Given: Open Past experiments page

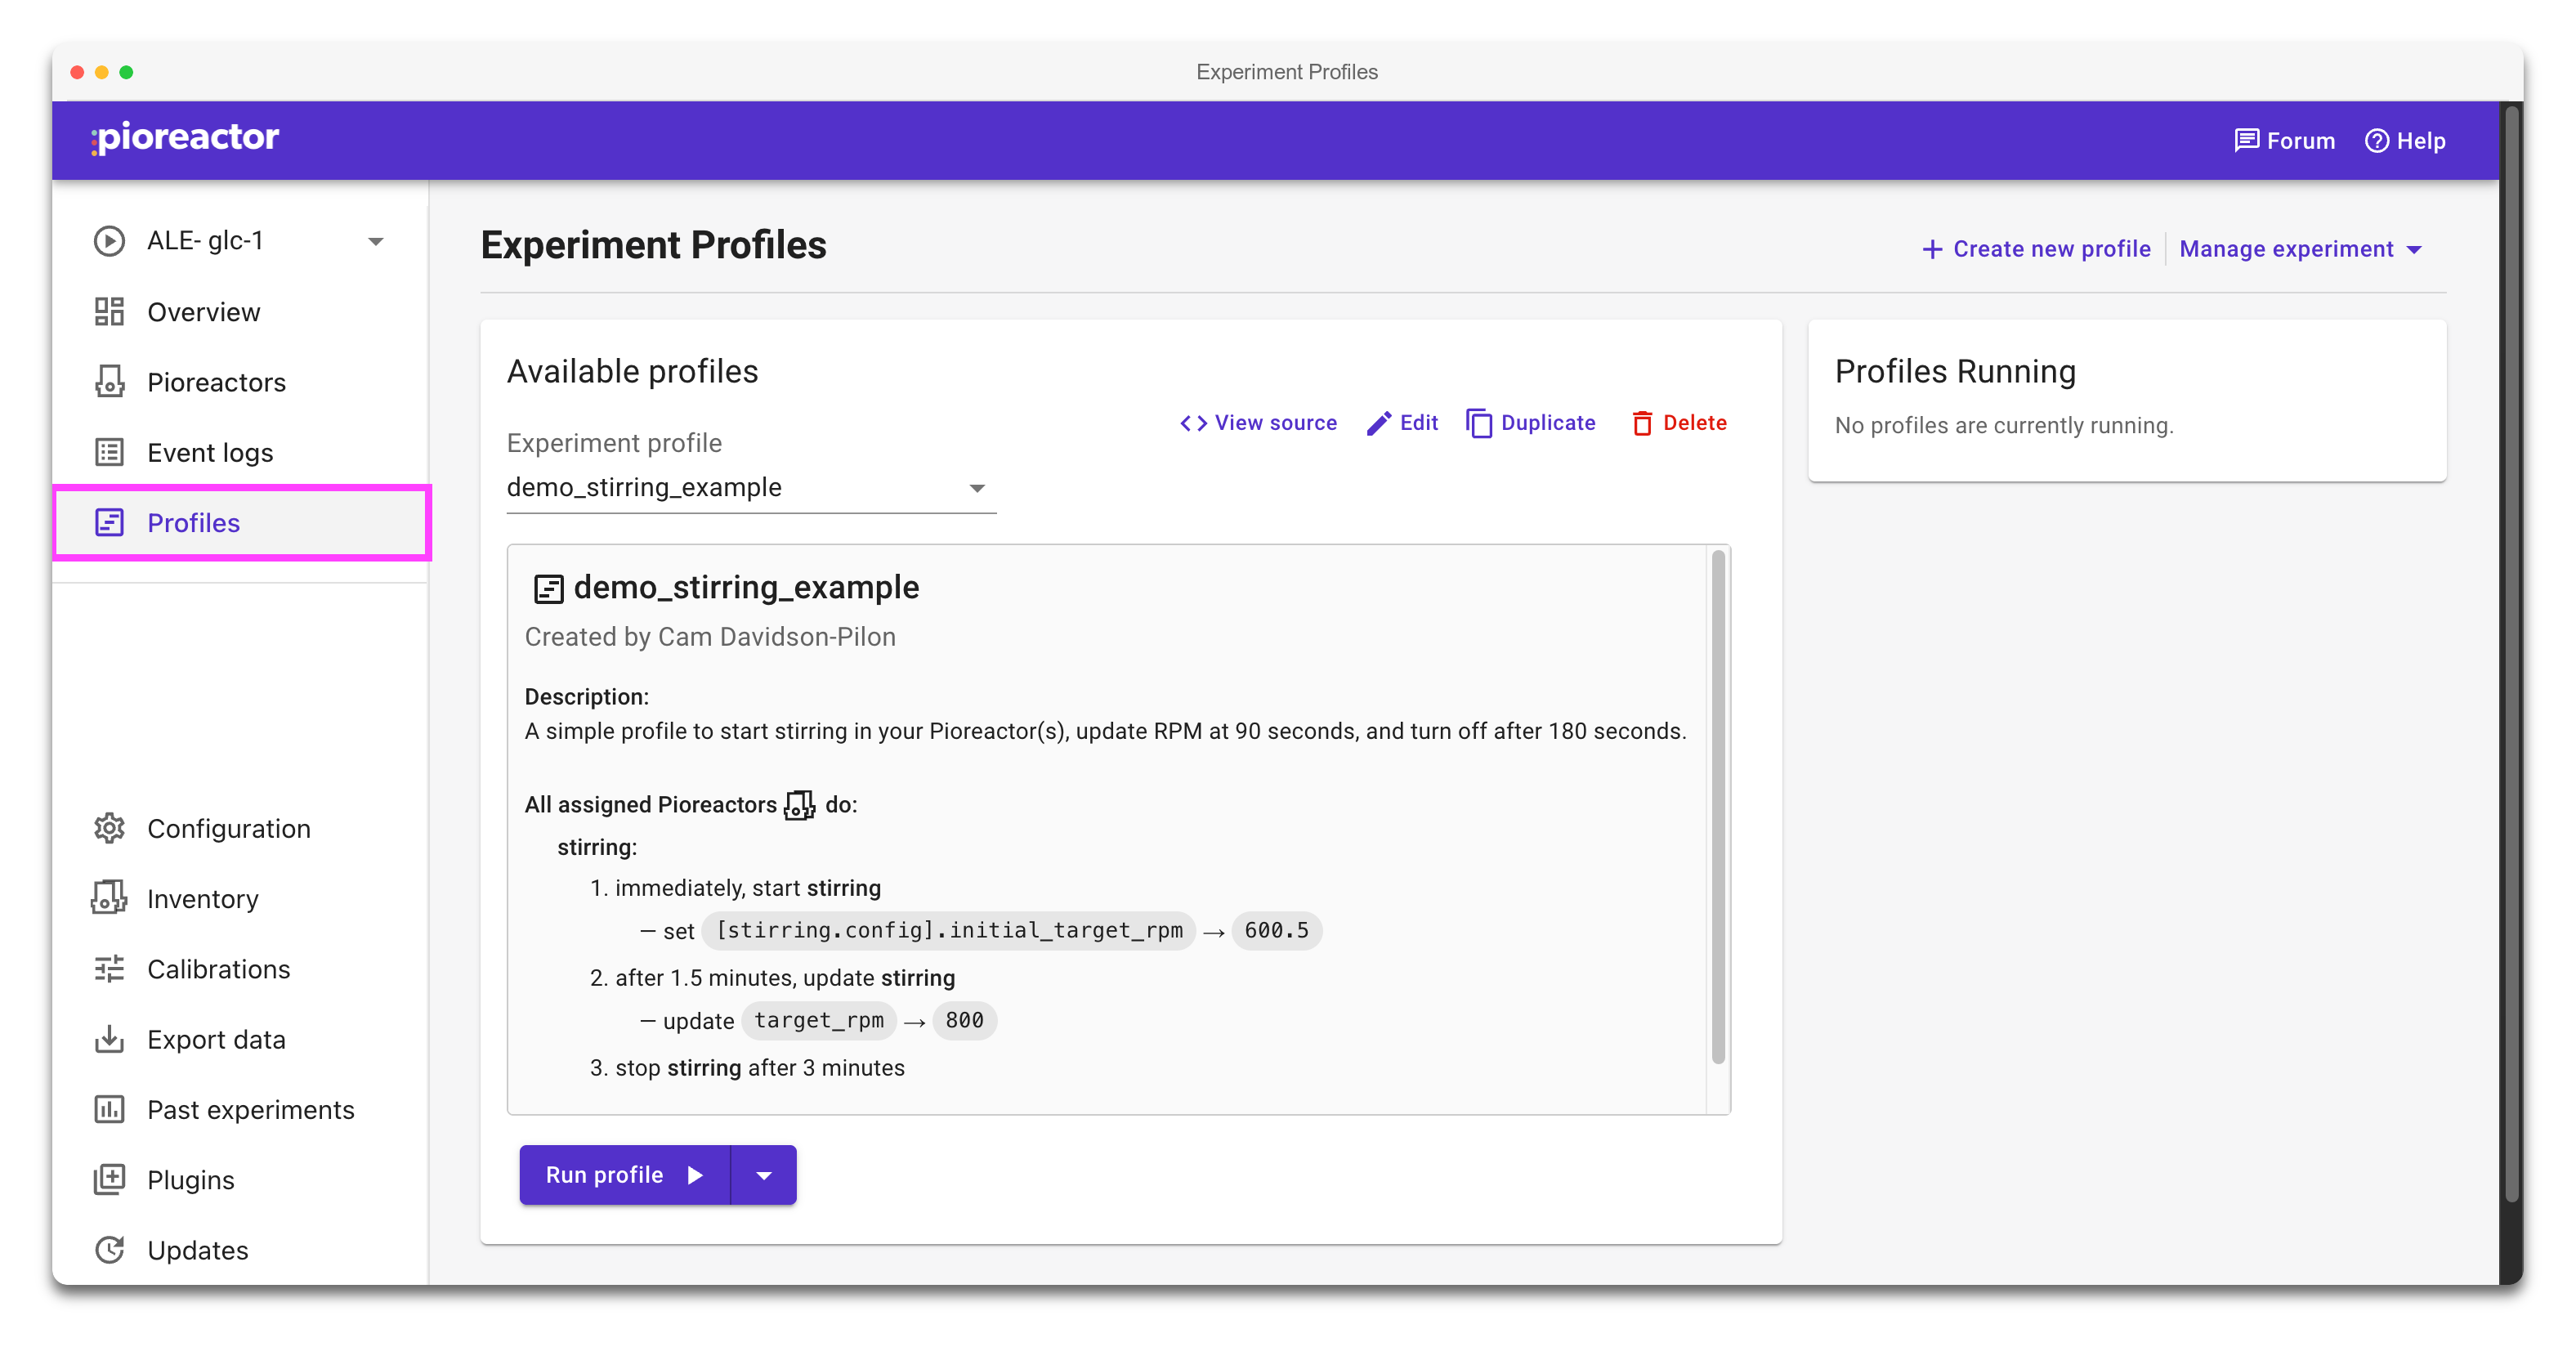Looking at the screenshot, I should tap(250, 1110).
